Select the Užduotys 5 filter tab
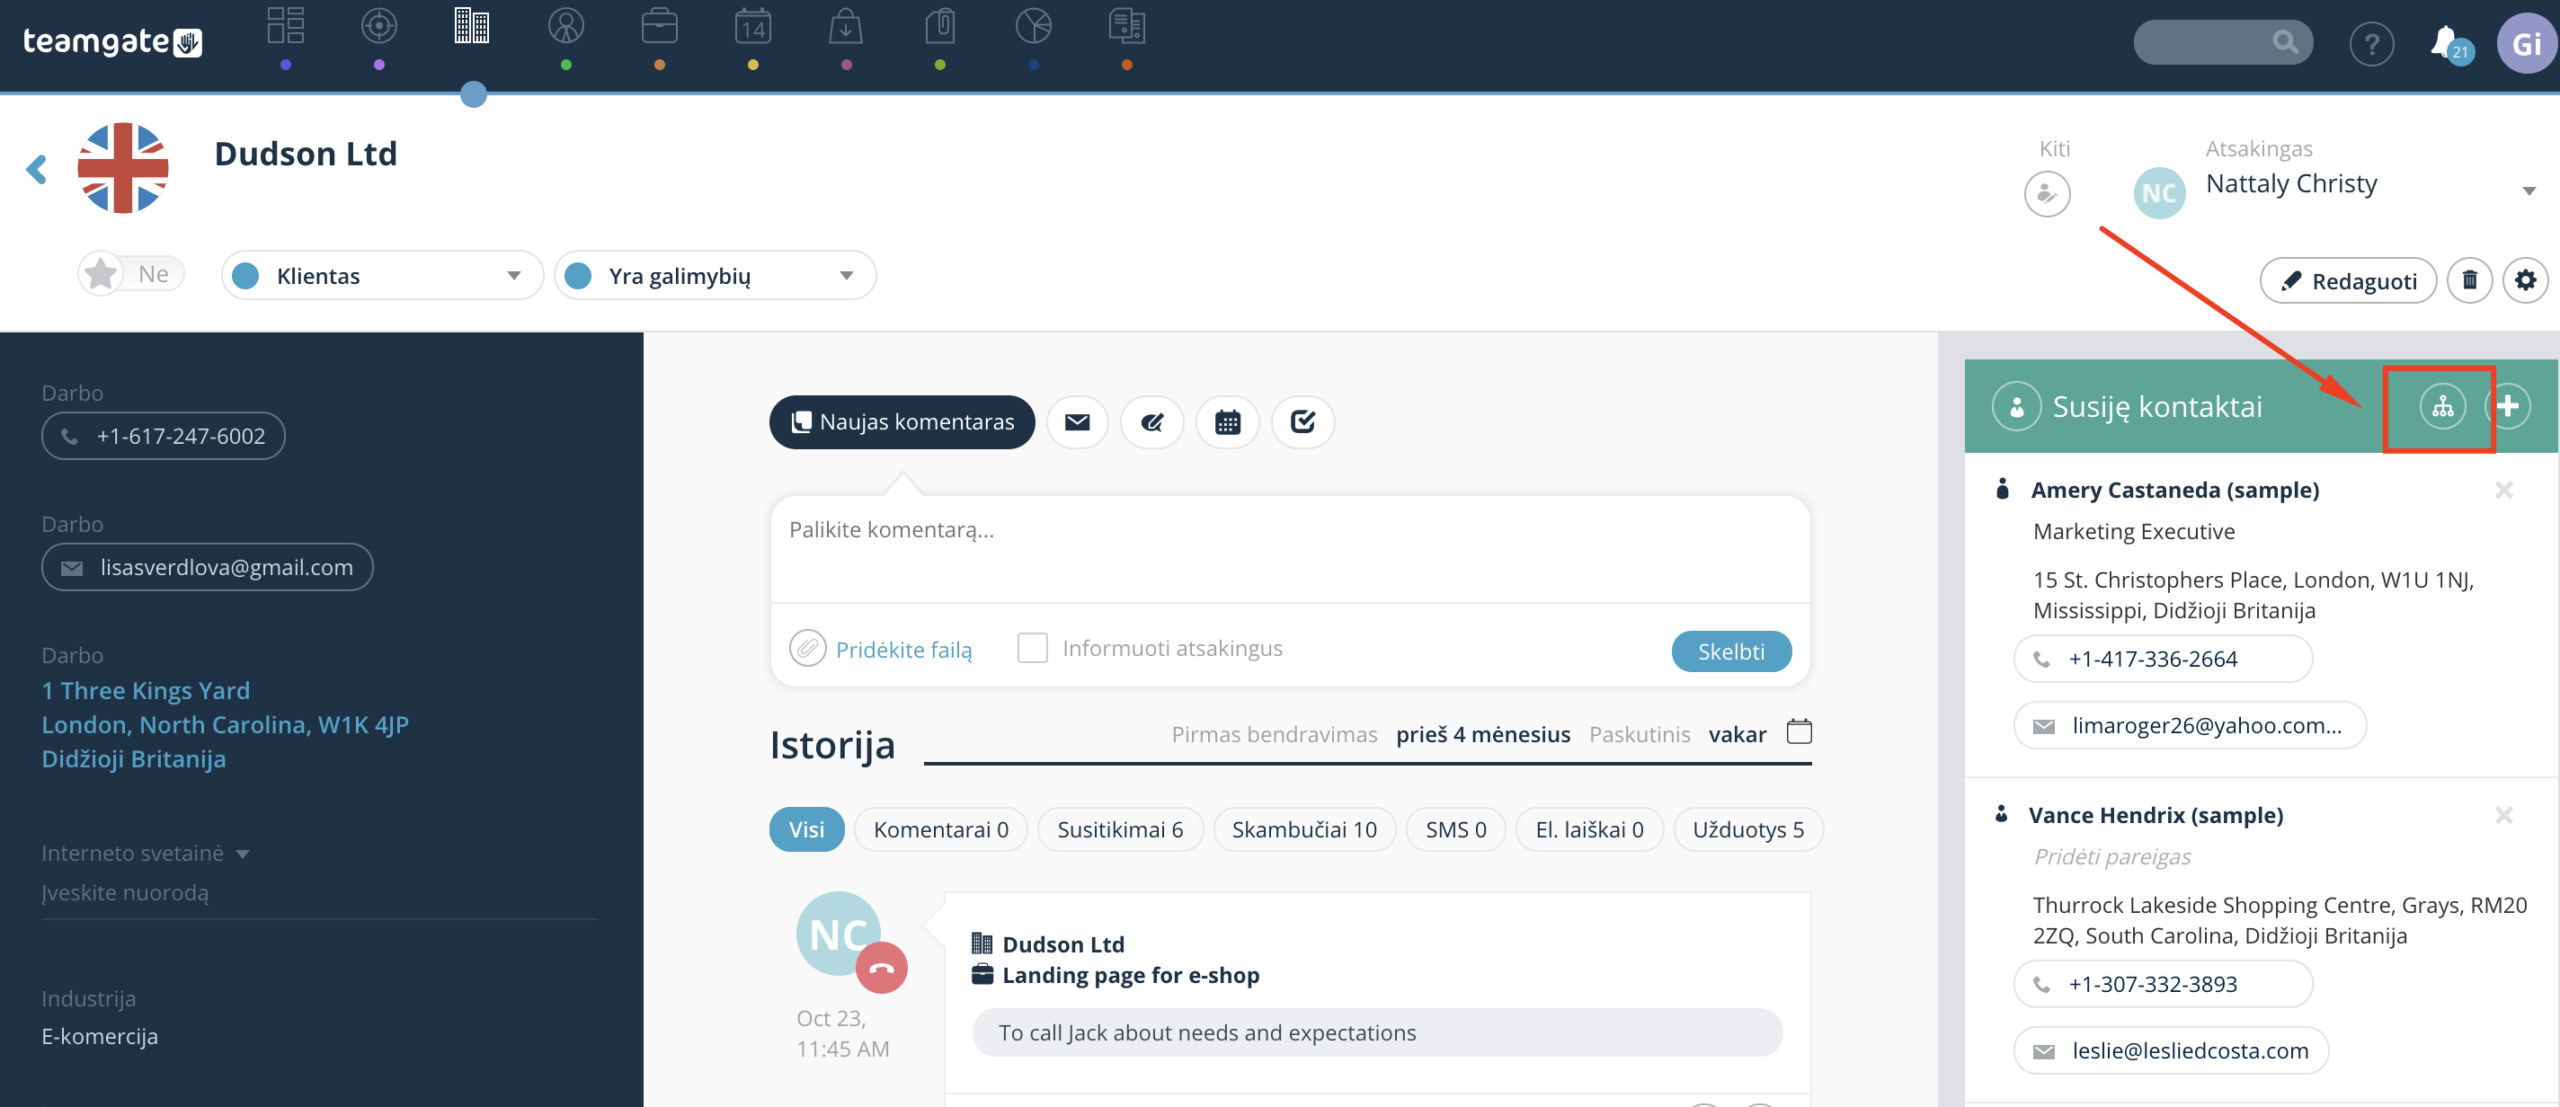The image size is (2560, 1107). pyautogui.click(x=1748, y=830)
